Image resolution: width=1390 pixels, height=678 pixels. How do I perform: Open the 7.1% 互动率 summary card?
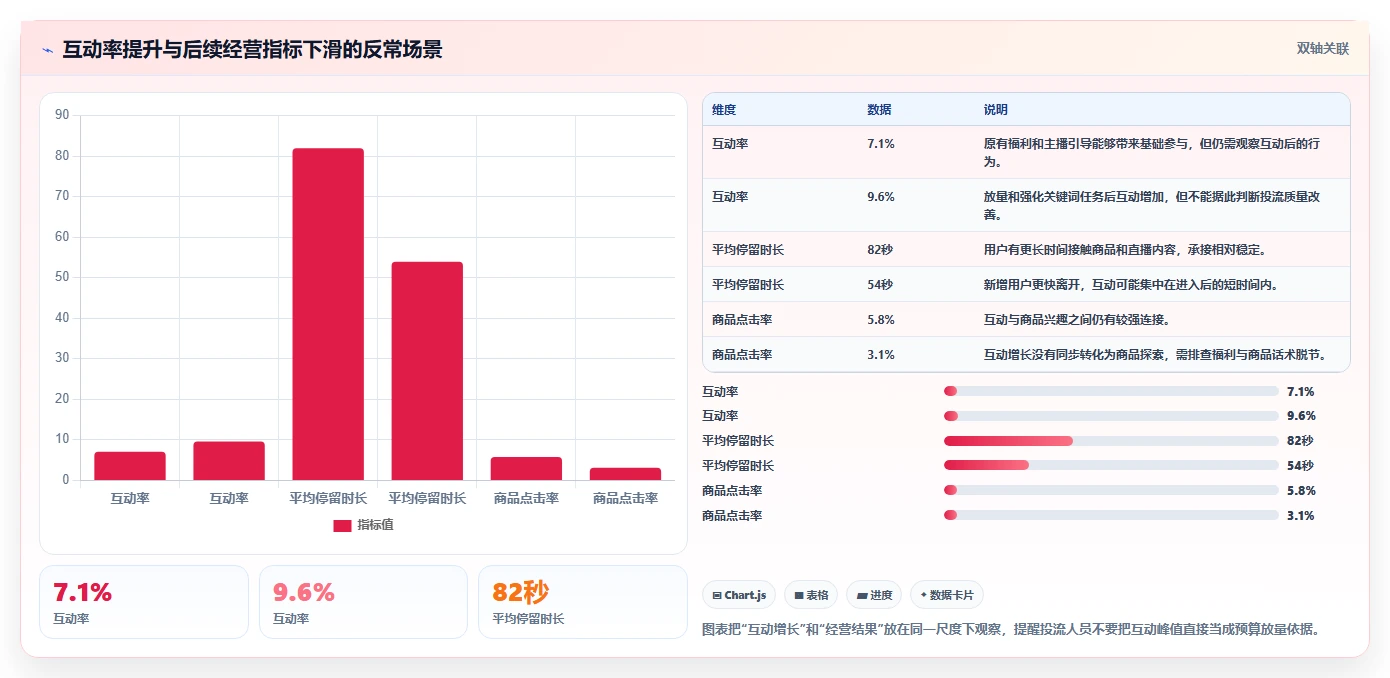[x=144, y=602]
